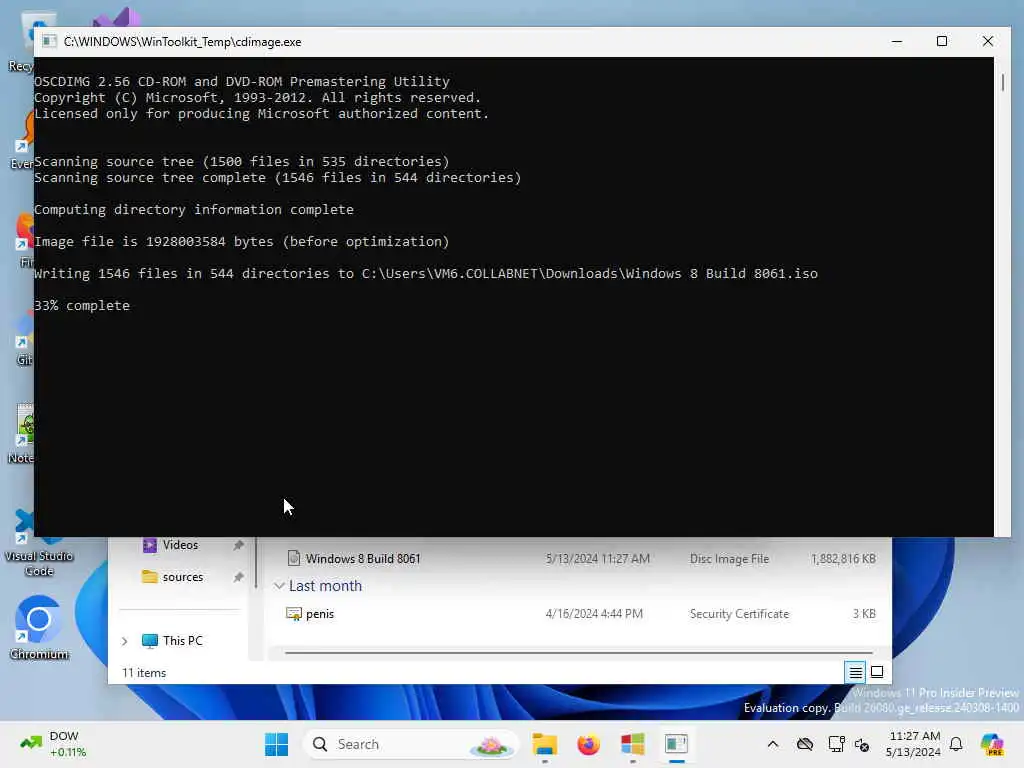Click the cdimage.exe console title bar icon
1024x768 pixels.
(x=49, y=41)
